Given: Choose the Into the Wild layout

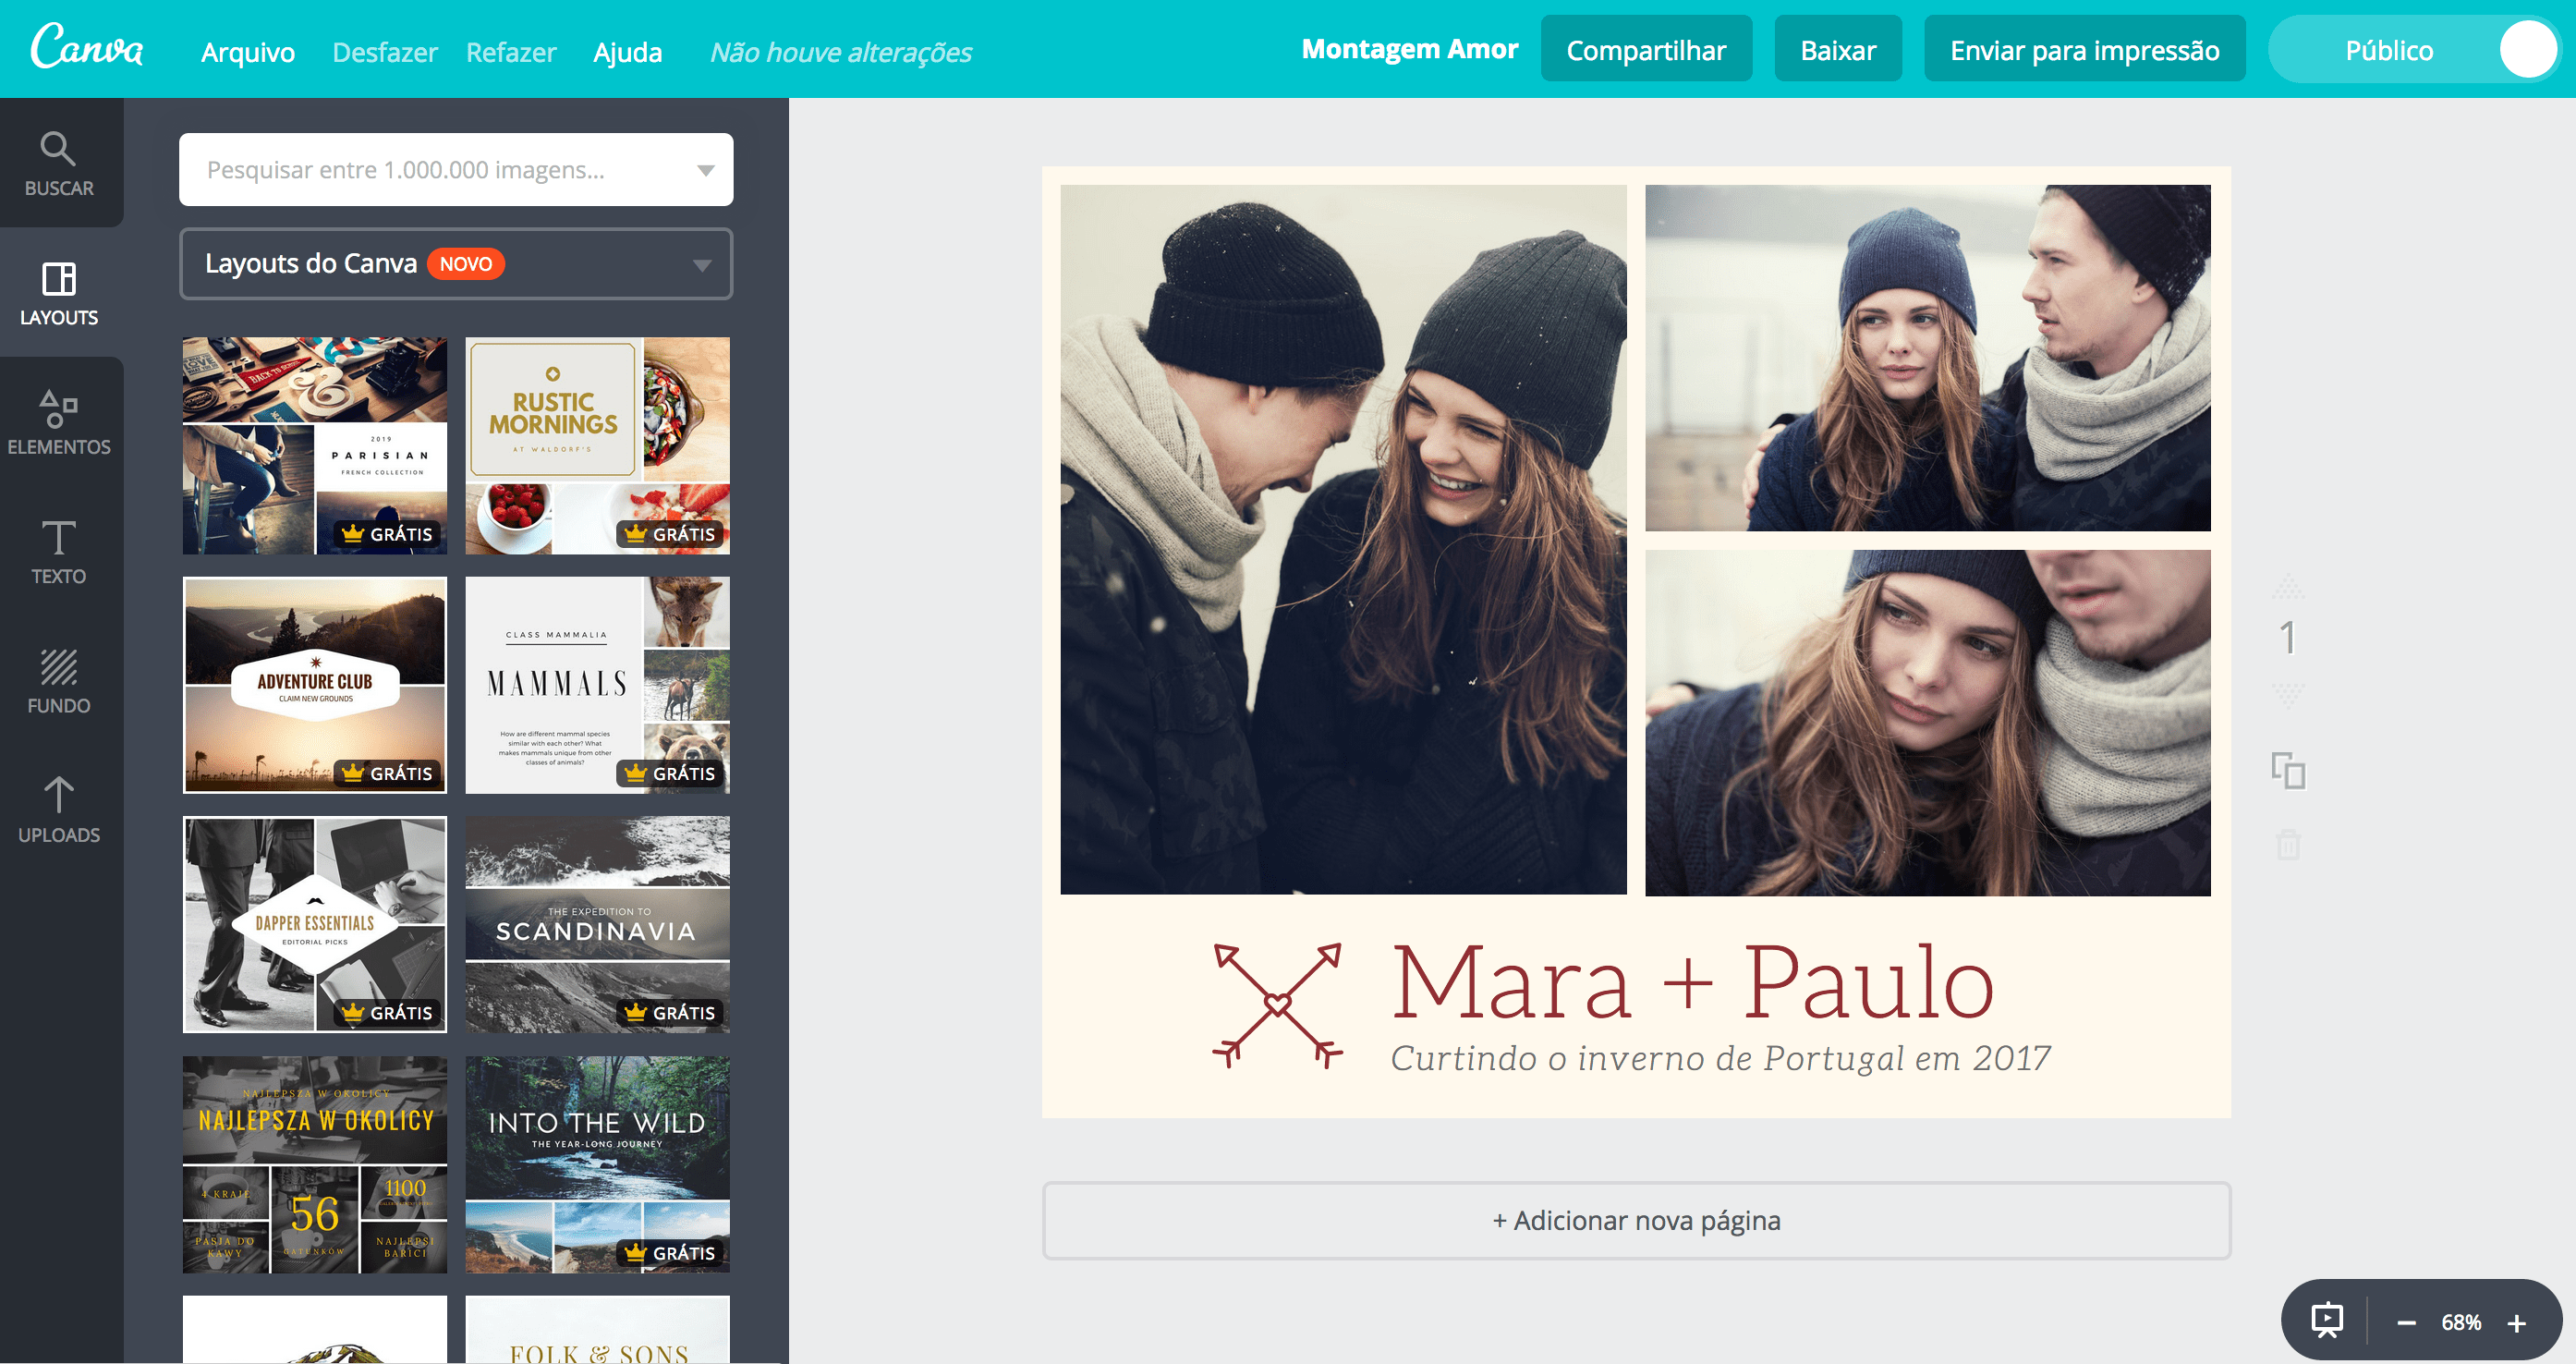Looking at the screenshot, I should click(x=598, y=1165).
